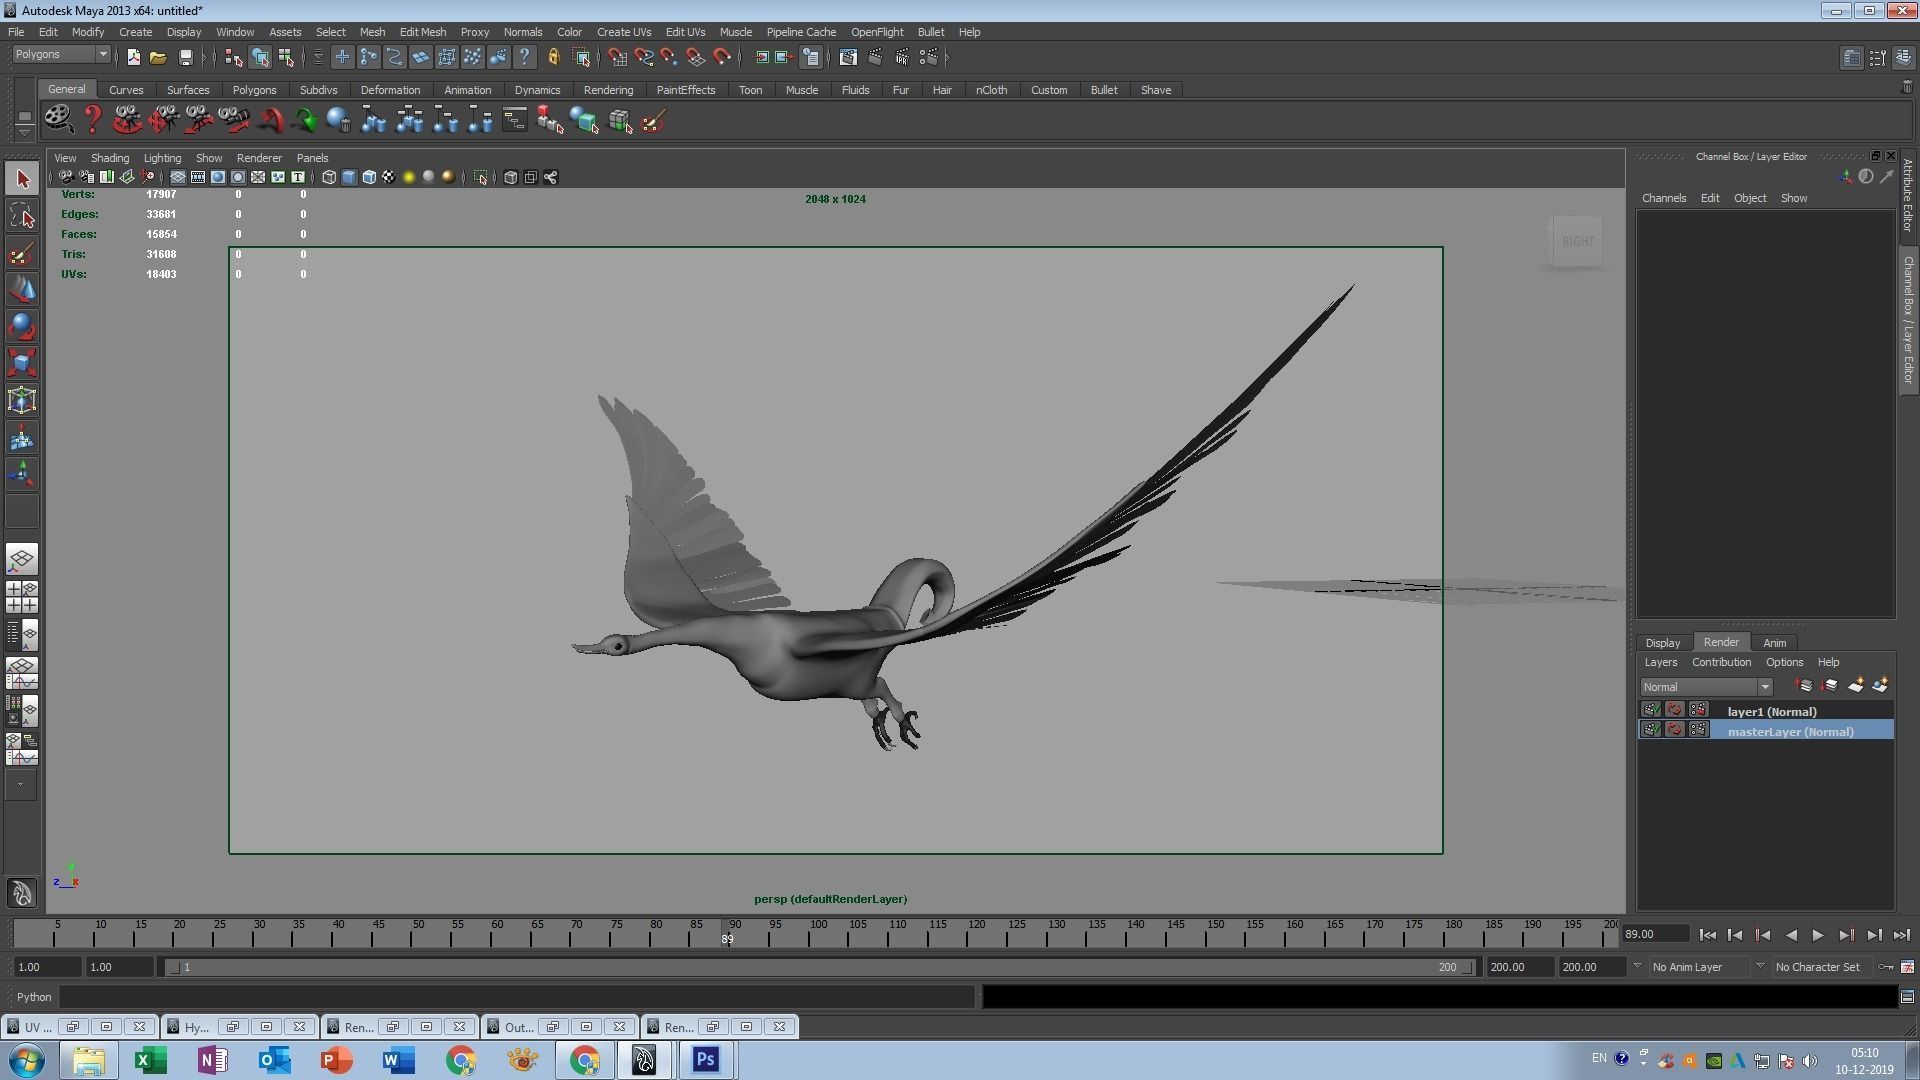Choose the Show Manipulator tool
1920x1080 pixels.
22,475
